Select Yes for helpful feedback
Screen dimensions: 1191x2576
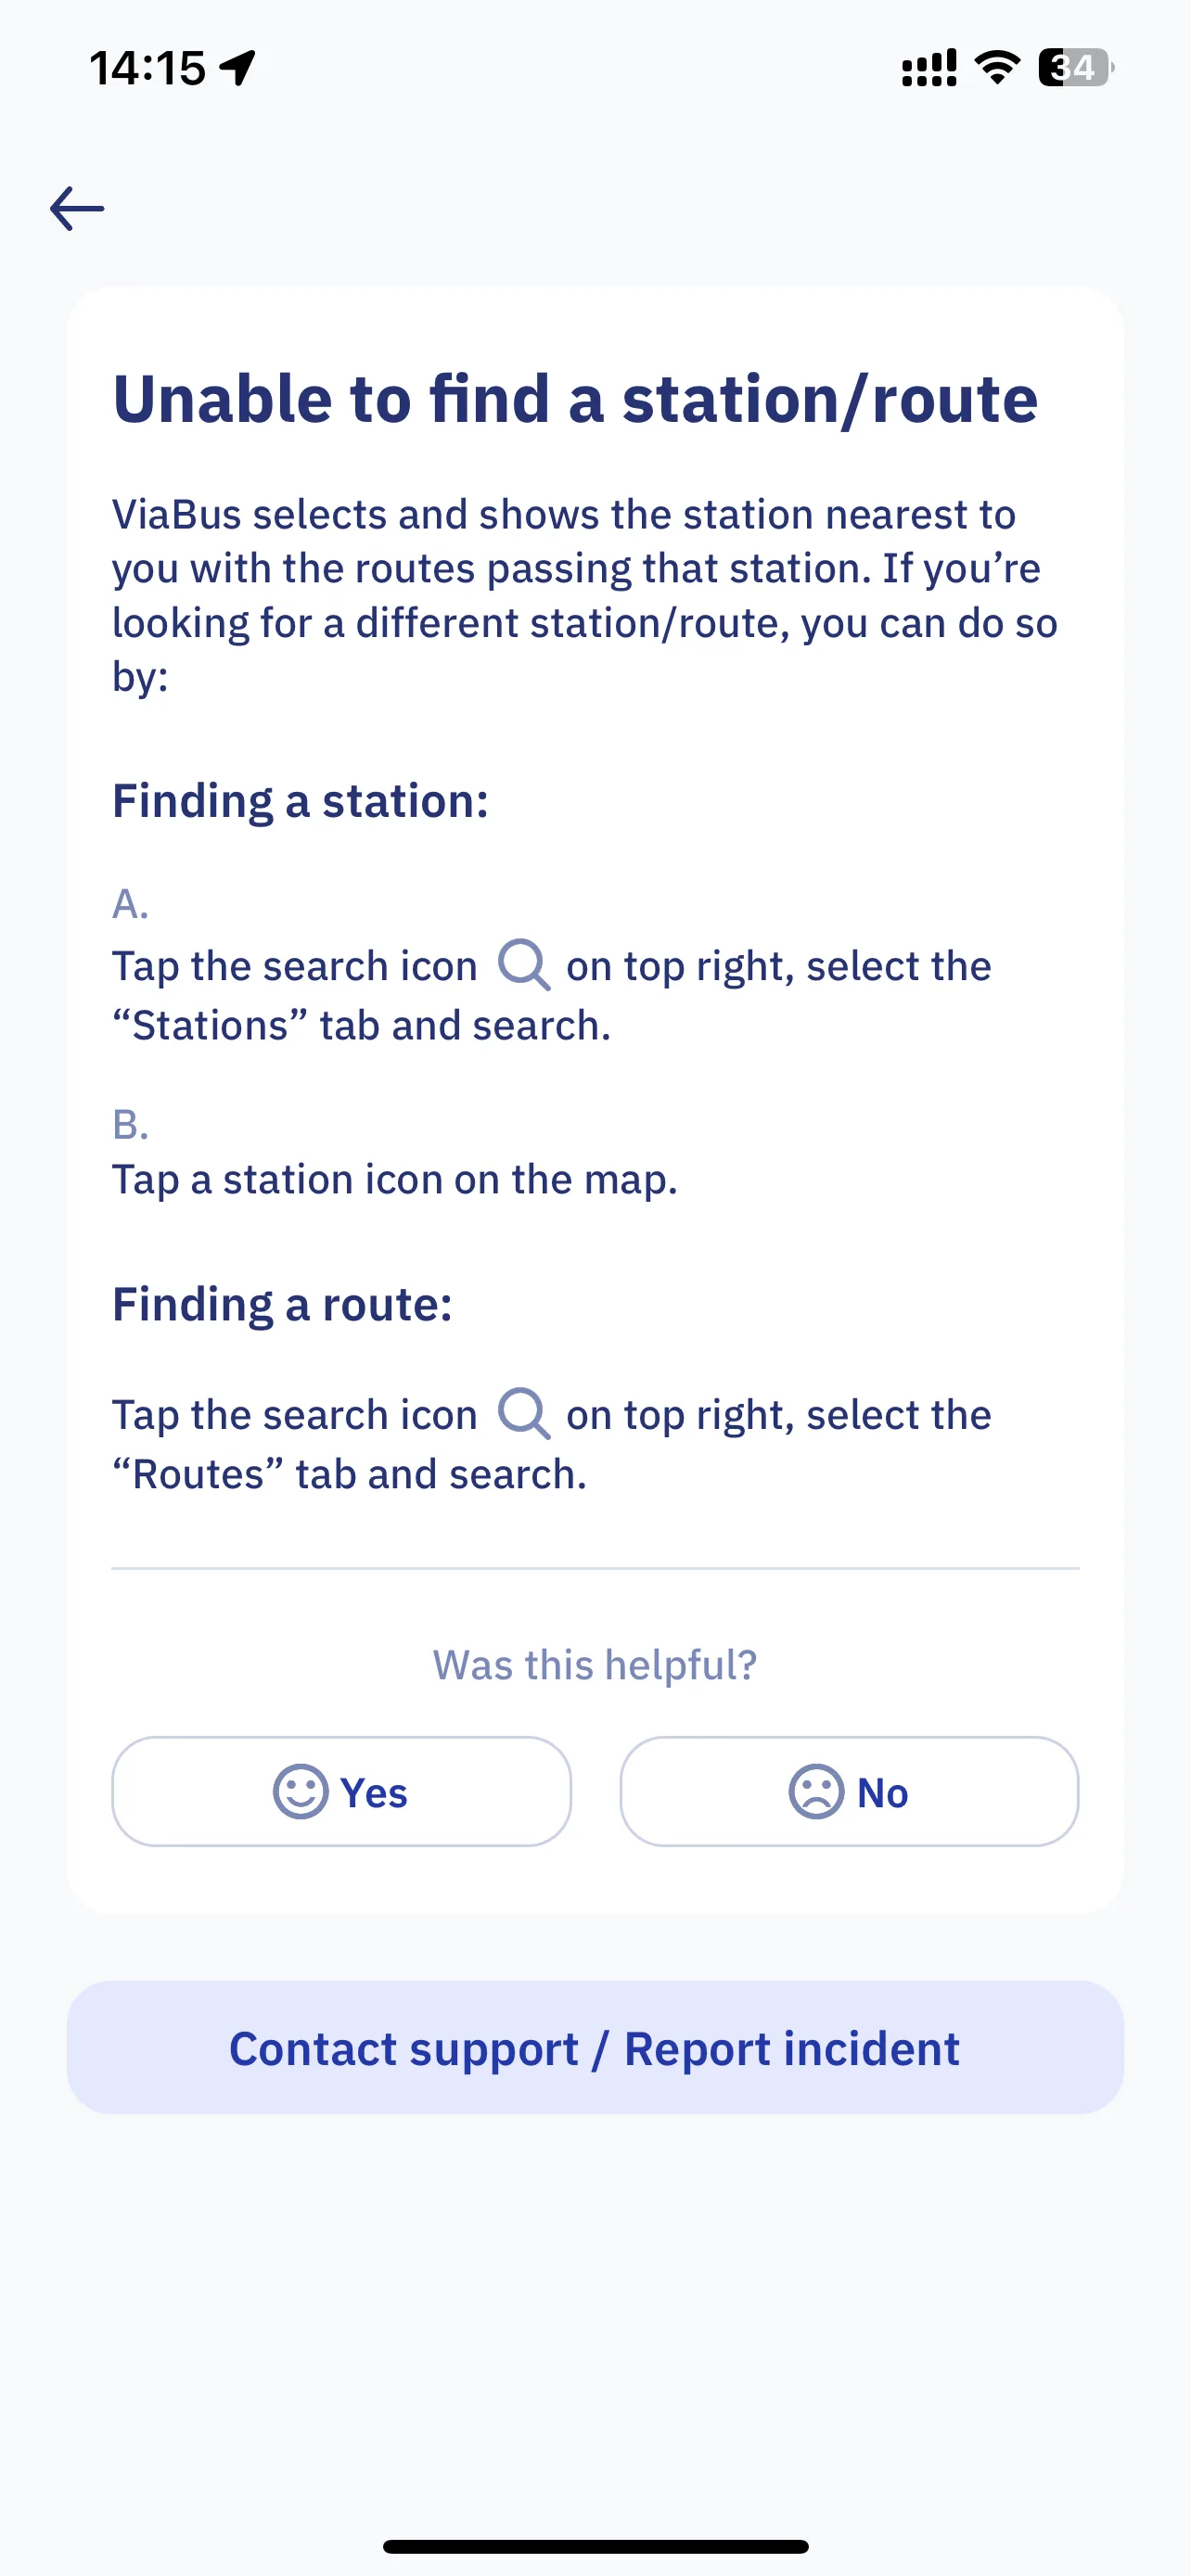341,1791
